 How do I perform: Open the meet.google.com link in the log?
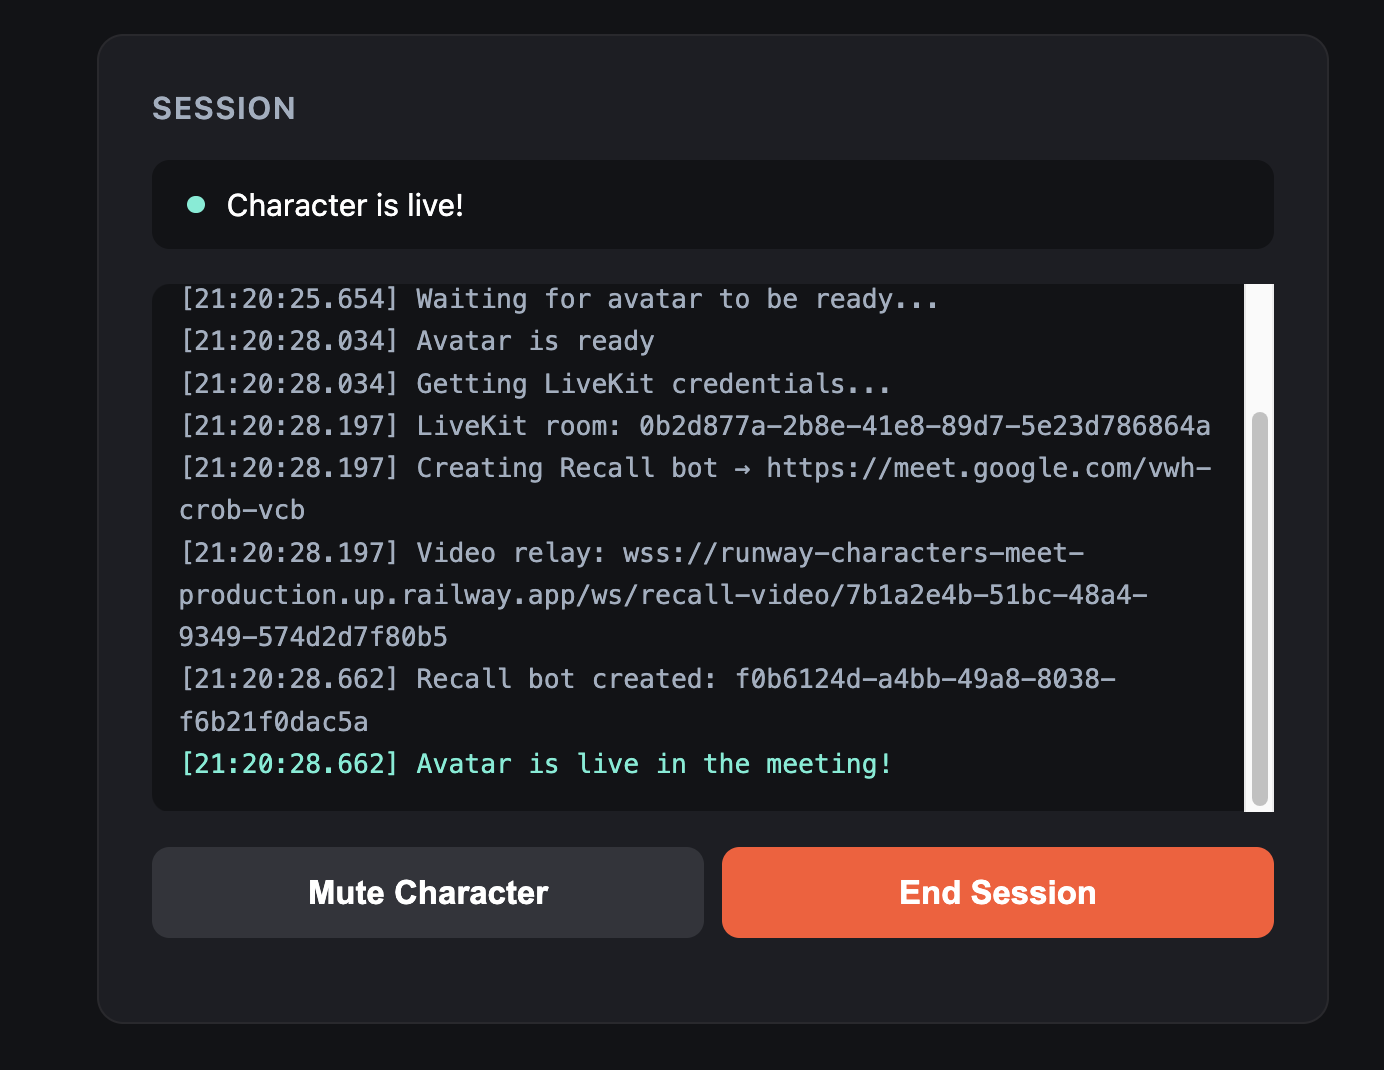(988, 468)
